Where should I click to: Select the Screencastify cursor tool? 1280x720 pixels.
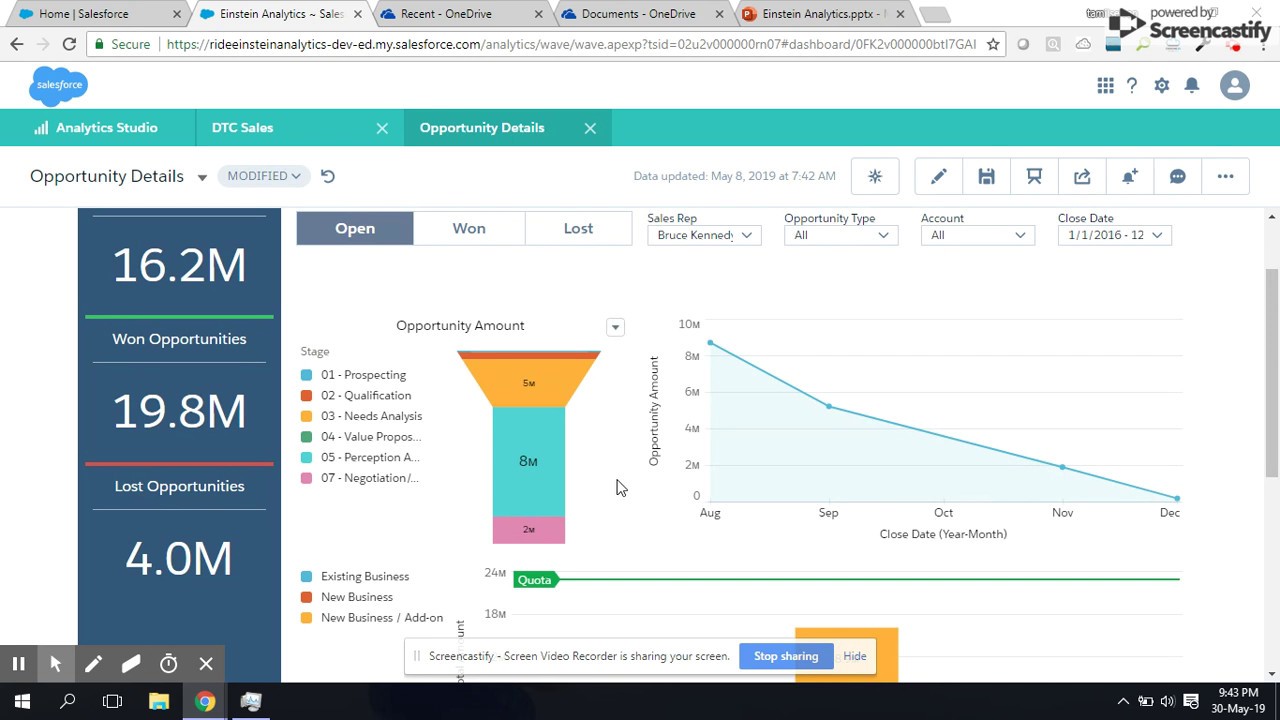coord(56,664)
